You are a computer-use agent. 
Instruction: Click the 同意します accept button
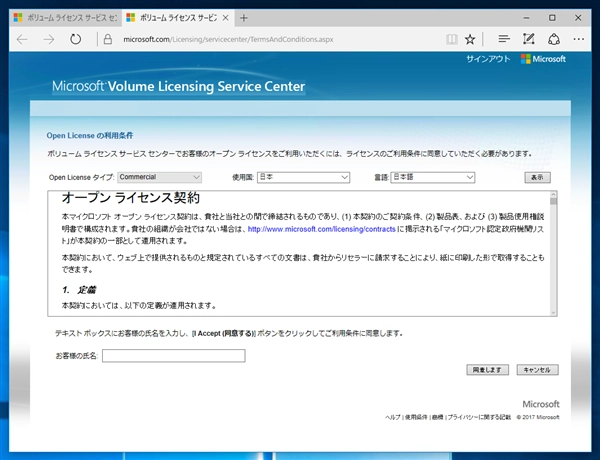point(488,370)
